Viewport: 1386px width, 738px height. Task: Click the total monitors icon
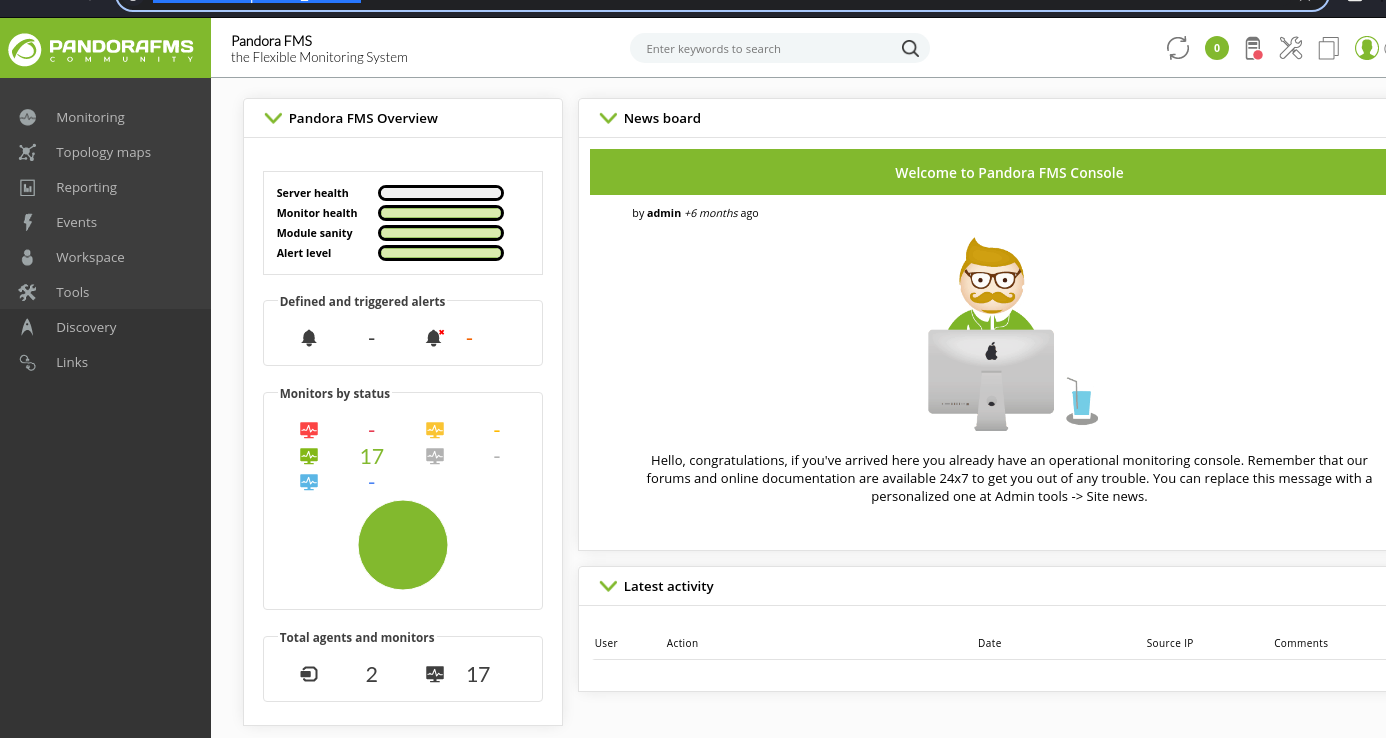pos(434,675)
